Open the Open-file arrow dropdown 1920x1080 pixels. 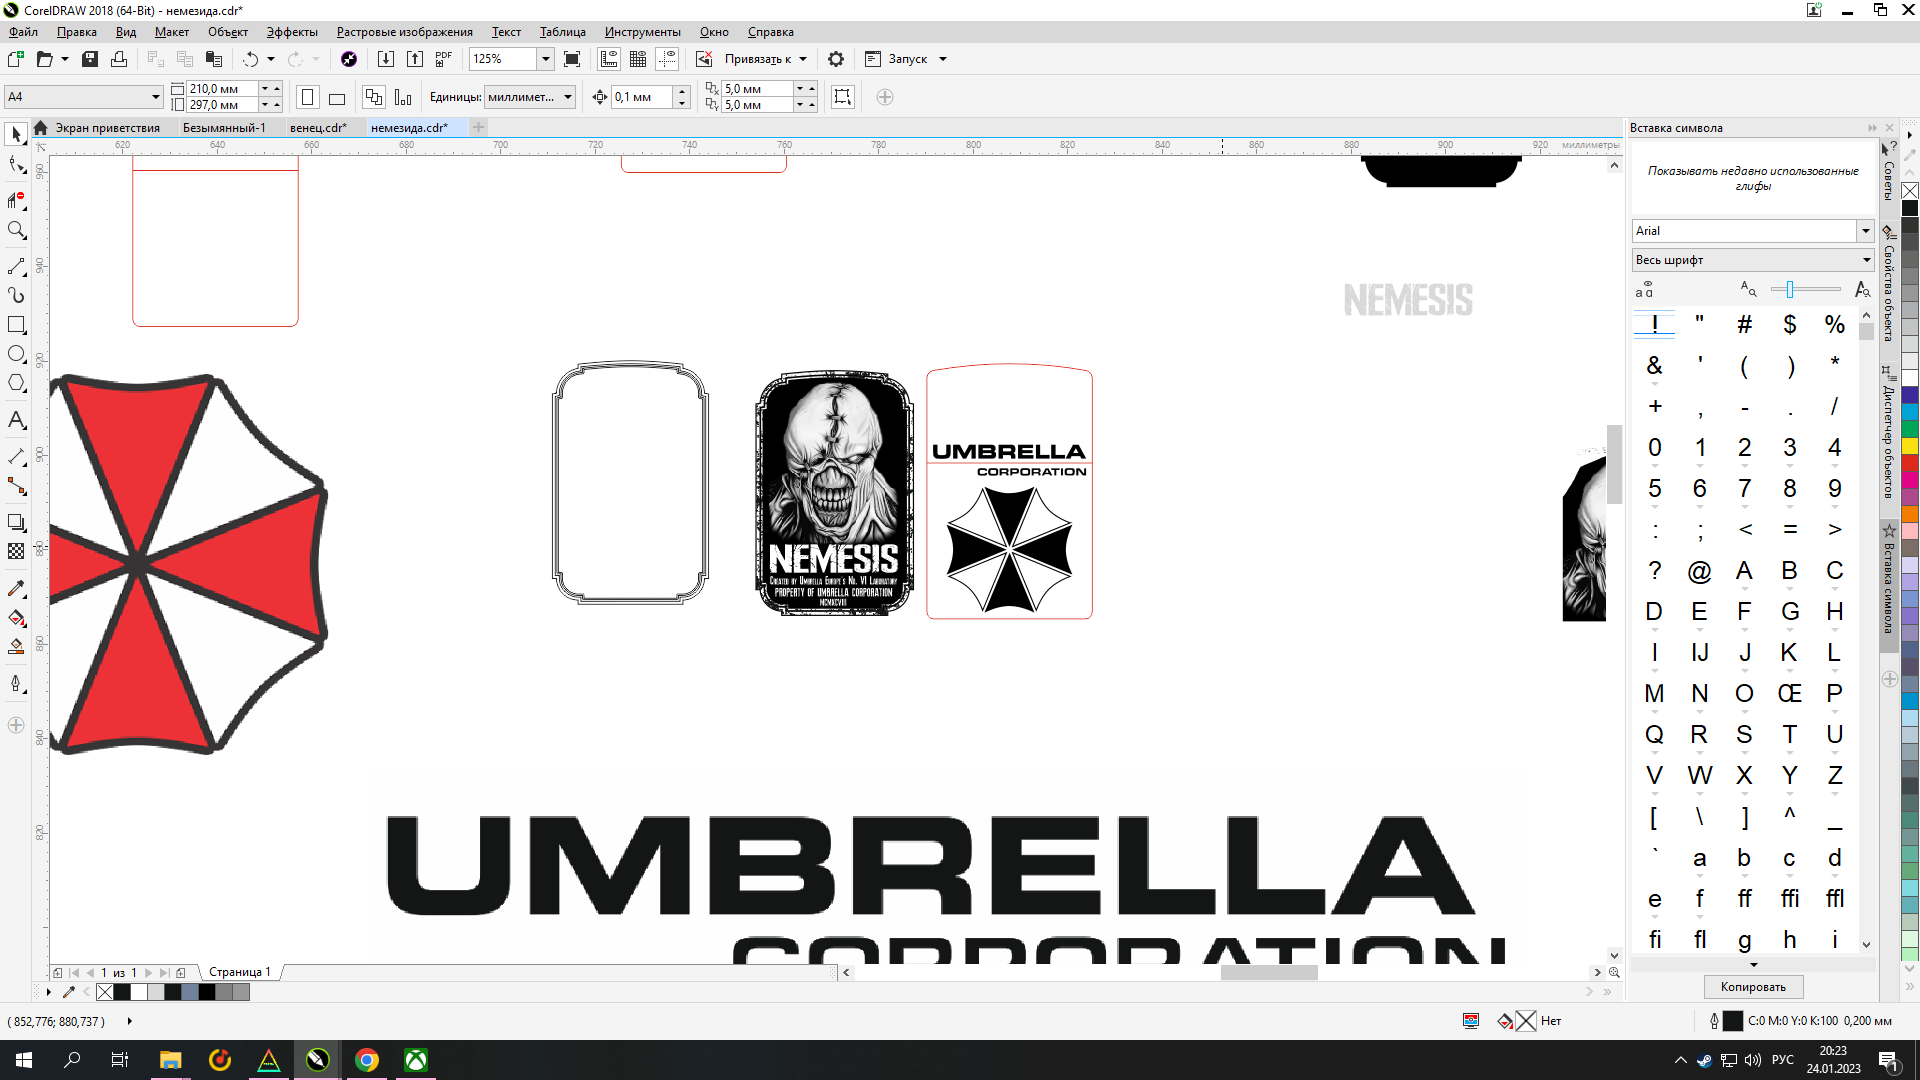pos(65,59)
